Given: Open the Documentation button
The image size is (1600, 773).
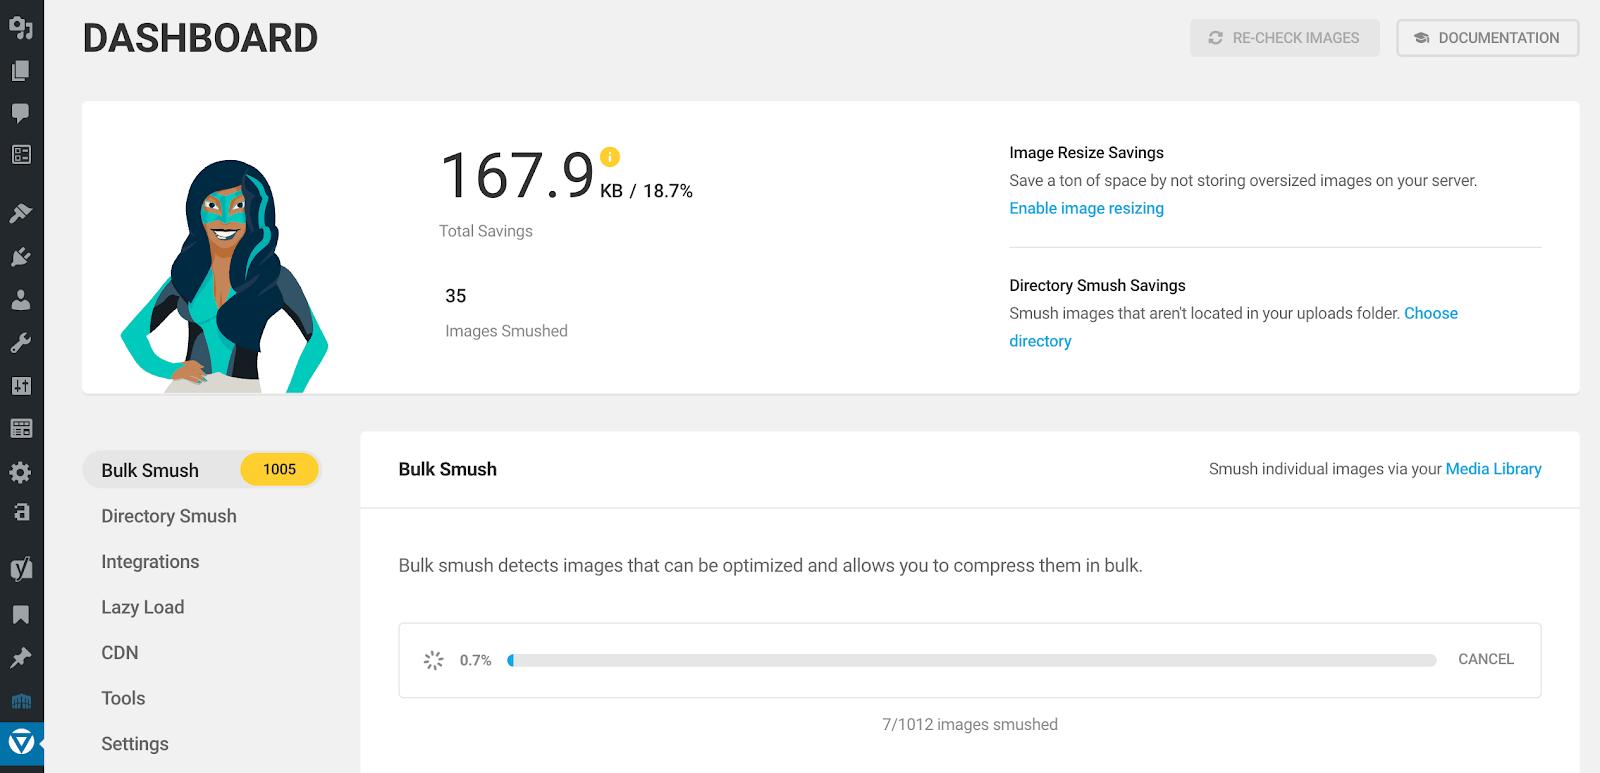Looking at the screenshot, I should coord(1487,38).
